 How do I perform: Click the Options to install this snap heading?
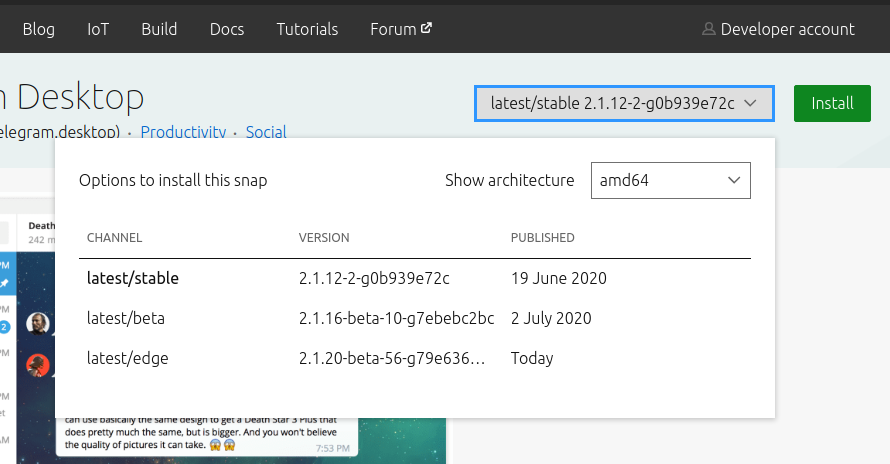coord(173,181)
